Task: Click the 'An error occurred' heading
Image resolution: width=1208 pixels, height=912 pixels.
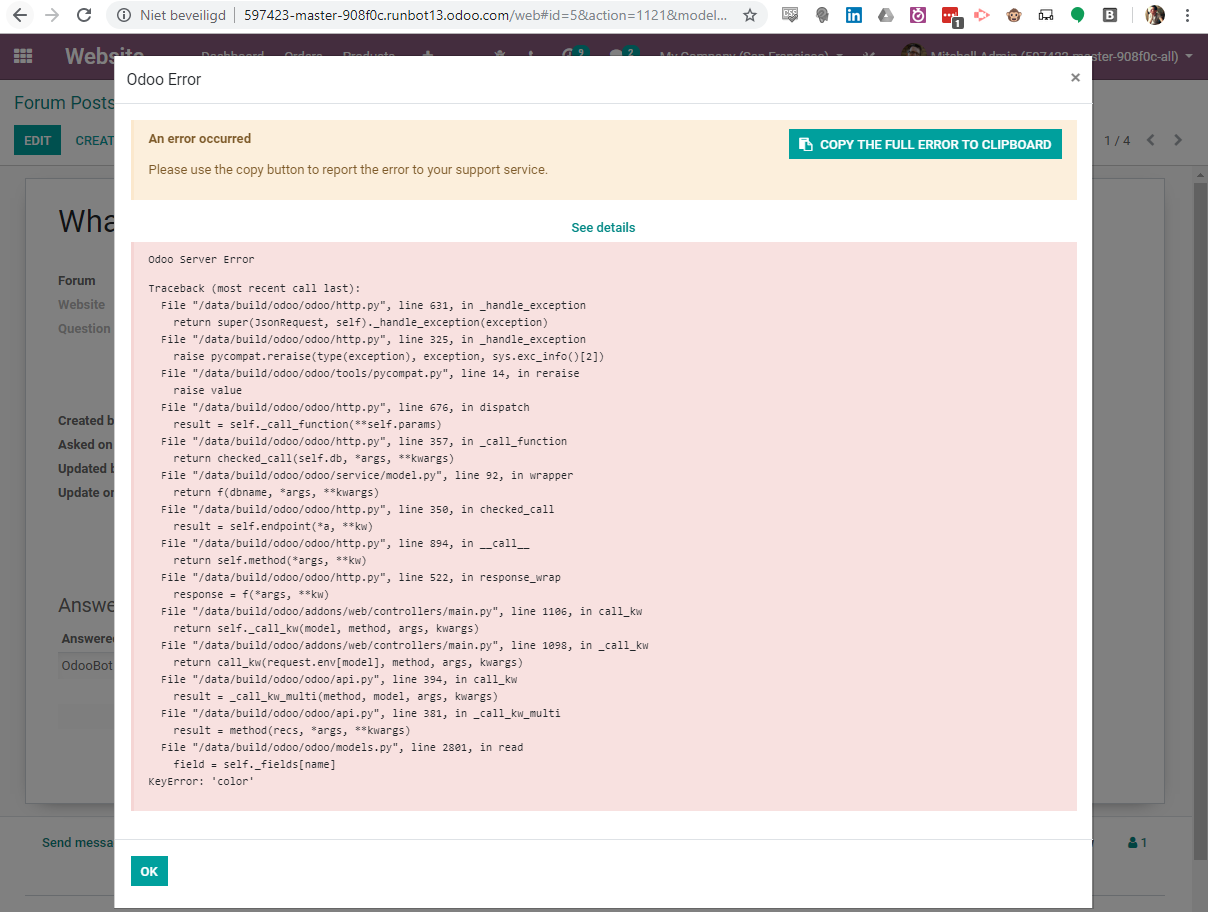Action: [x=200, y=139]
